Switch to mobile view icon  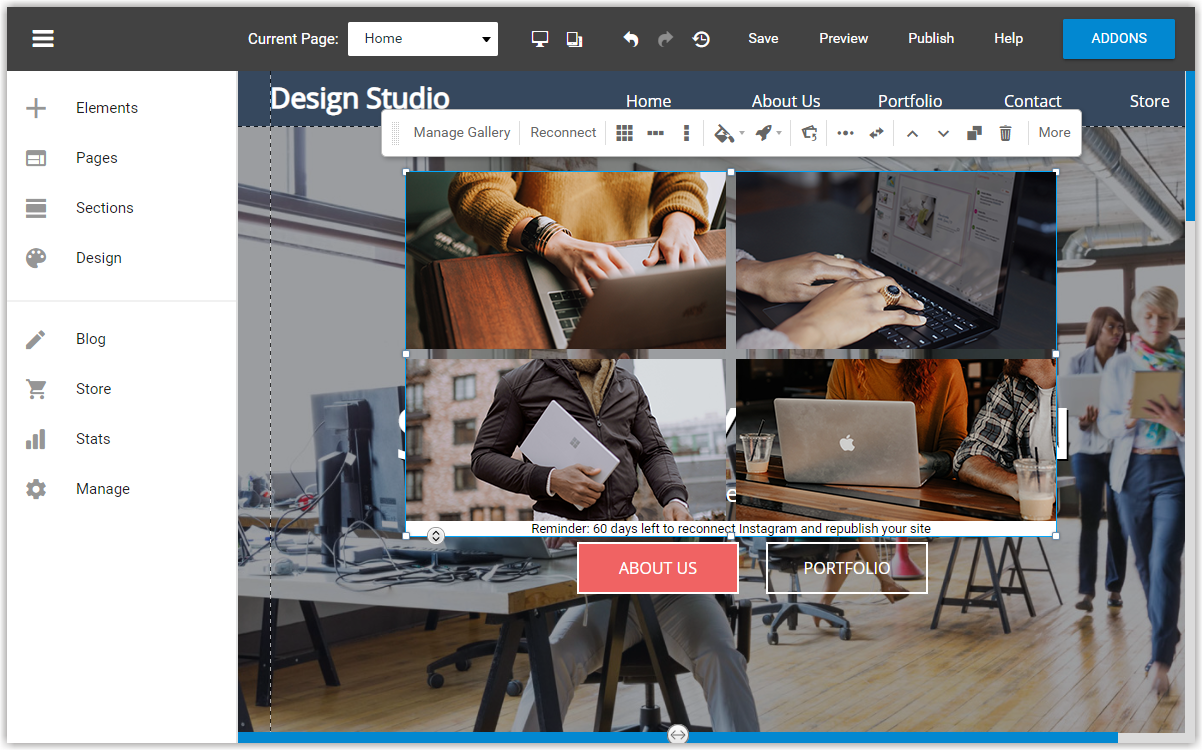pyautogui.click(x=574, y=39)
